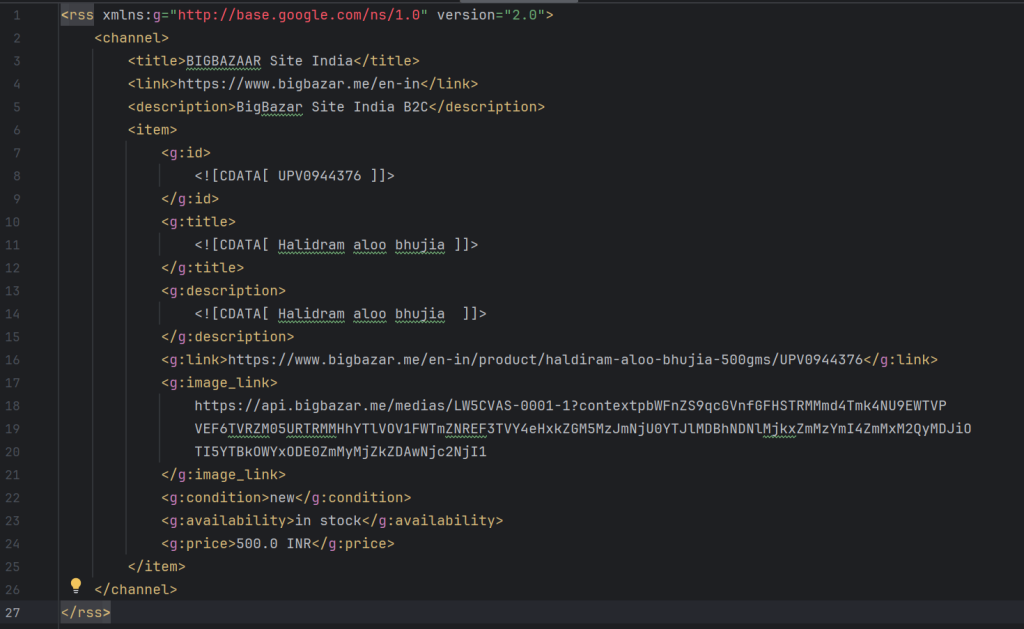
Task: Click the opening <g:image_link> tag
Action: pos(219,383)
